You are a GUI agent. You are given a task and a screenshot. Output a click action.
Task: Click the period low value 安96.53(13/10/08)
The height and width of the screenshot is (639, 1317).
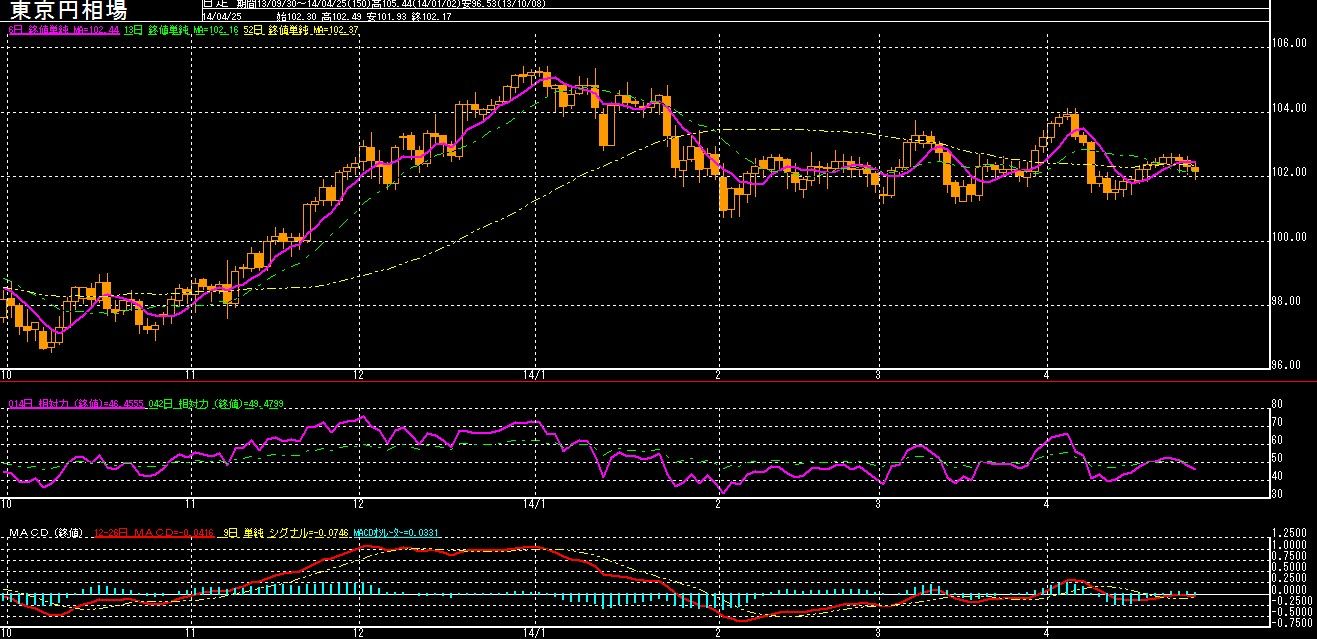(x=503, y=4)
